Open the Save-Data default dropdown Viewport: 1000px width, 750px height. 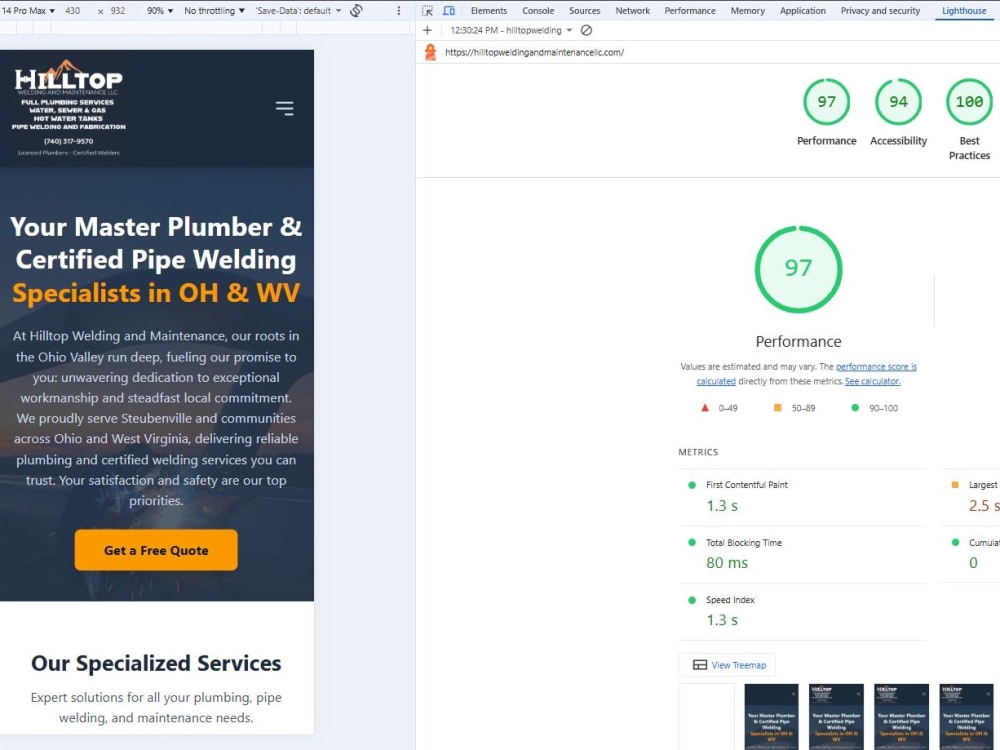[x=298, y=11]
